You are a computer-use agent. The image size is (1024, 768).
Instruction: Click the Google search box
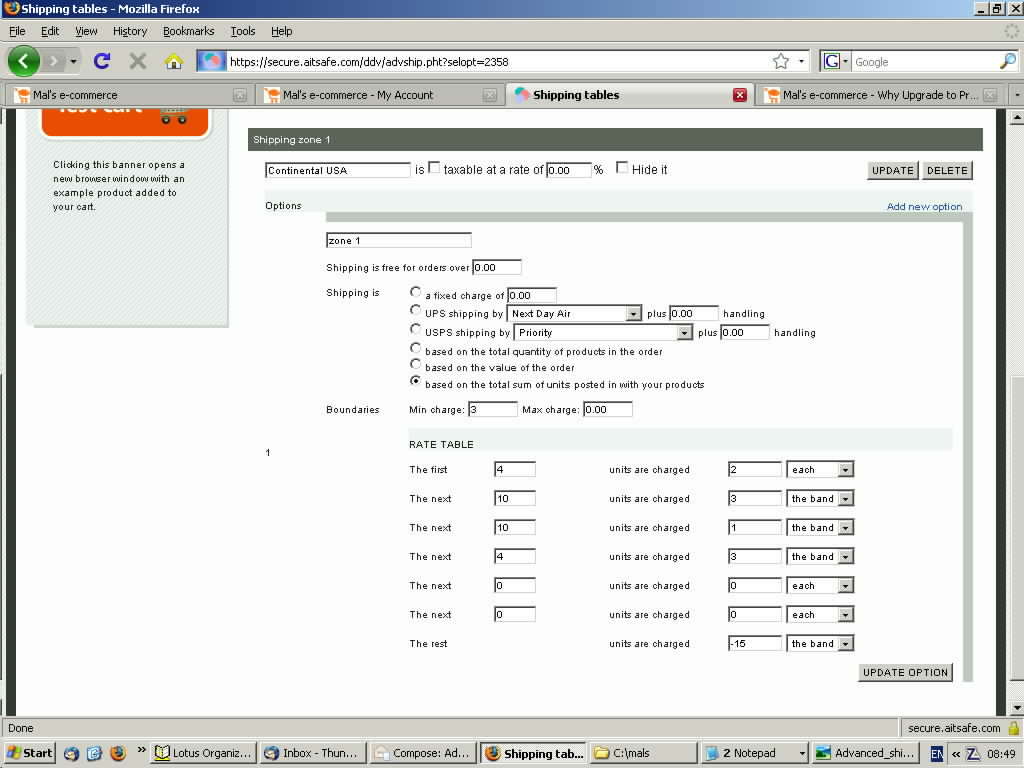tap(925, 62)
